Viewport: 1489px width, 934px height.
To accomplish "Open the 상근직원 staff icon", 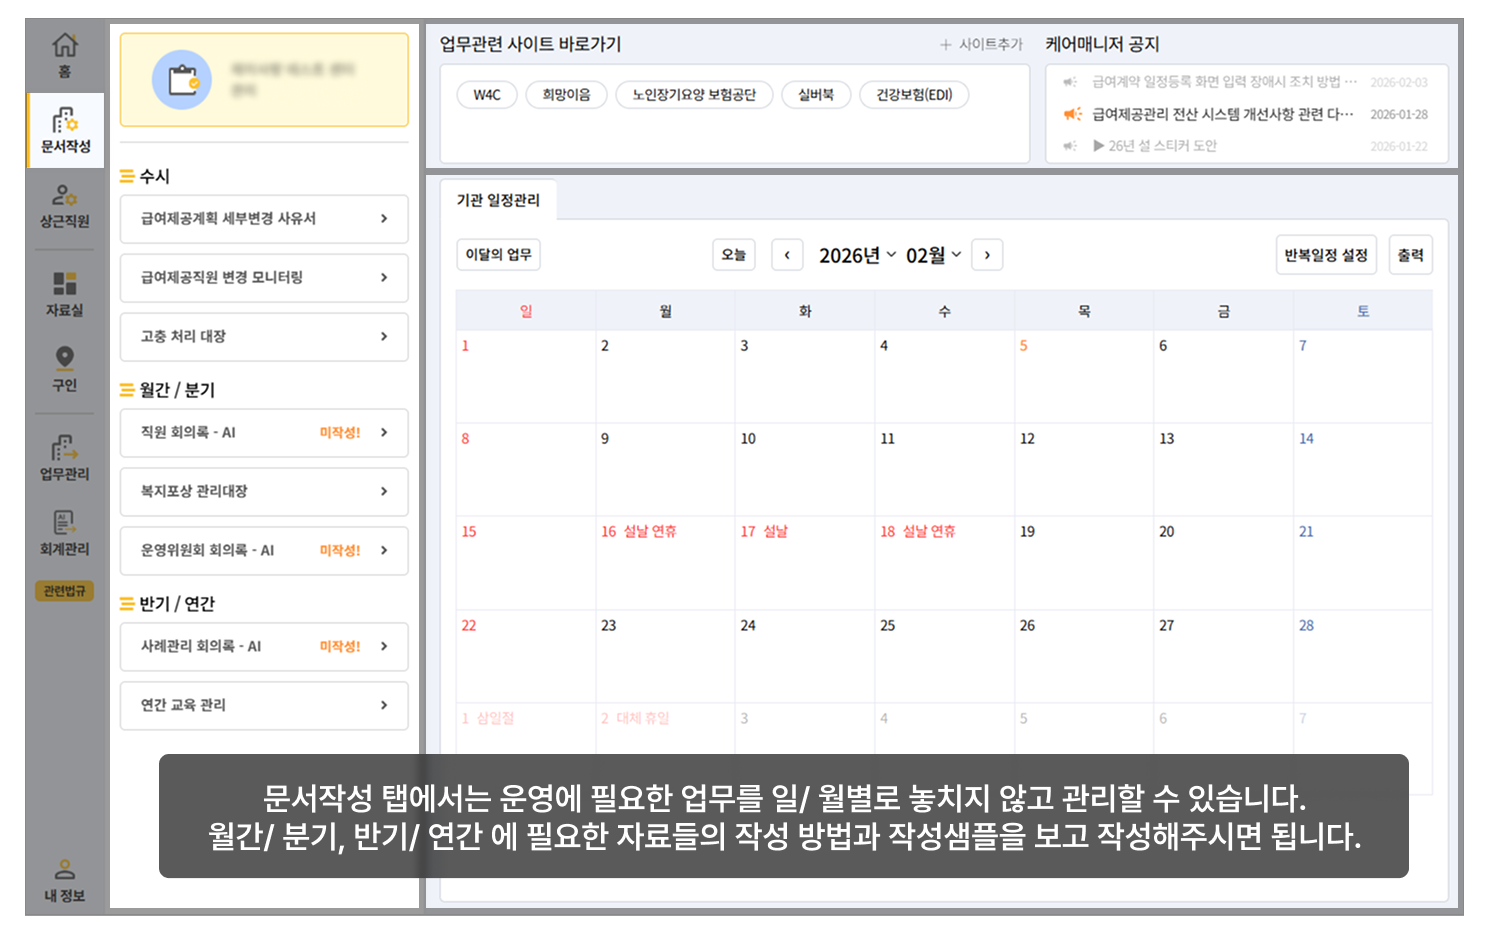I will tap(65, 196).
